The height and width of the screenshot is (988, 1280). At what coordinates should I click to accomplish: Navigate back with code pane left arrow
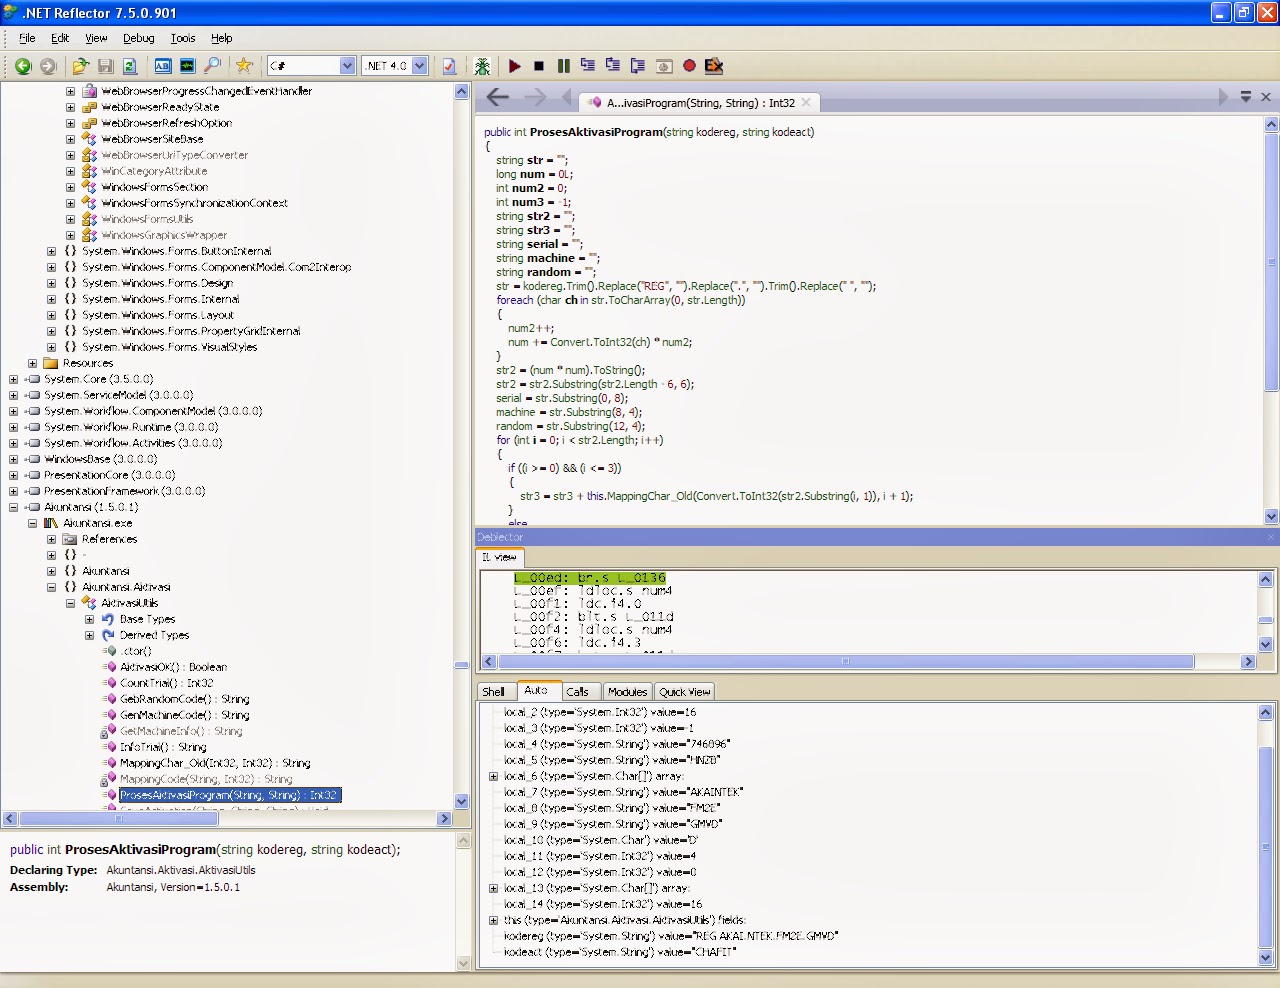pos(498,97)
